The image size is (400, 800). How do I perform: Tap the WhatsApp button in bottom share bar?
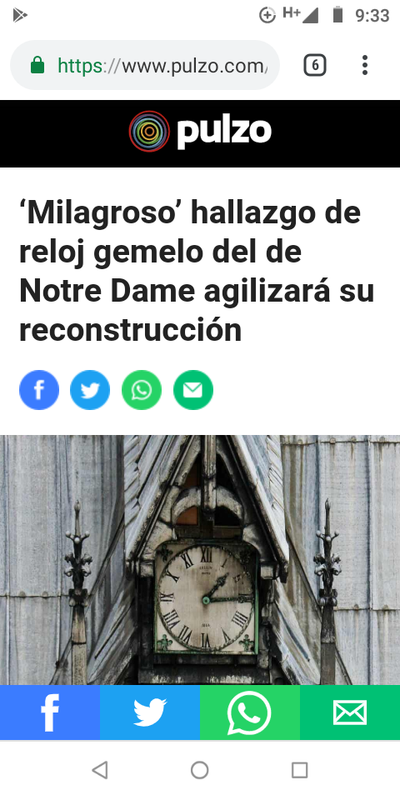point(250,712)
